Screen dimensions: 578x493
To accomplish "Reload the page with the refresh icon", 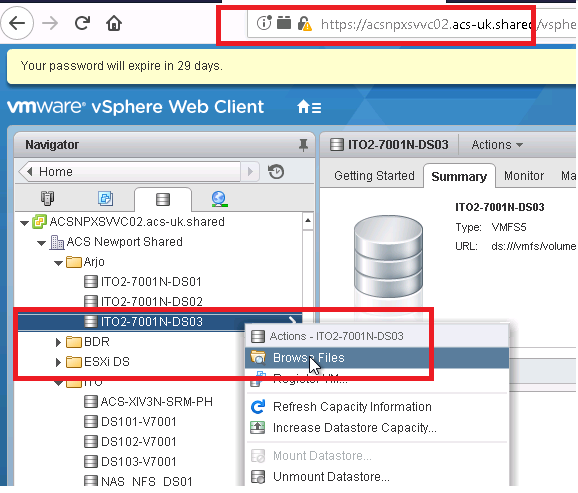I will [x=82, y=23].
